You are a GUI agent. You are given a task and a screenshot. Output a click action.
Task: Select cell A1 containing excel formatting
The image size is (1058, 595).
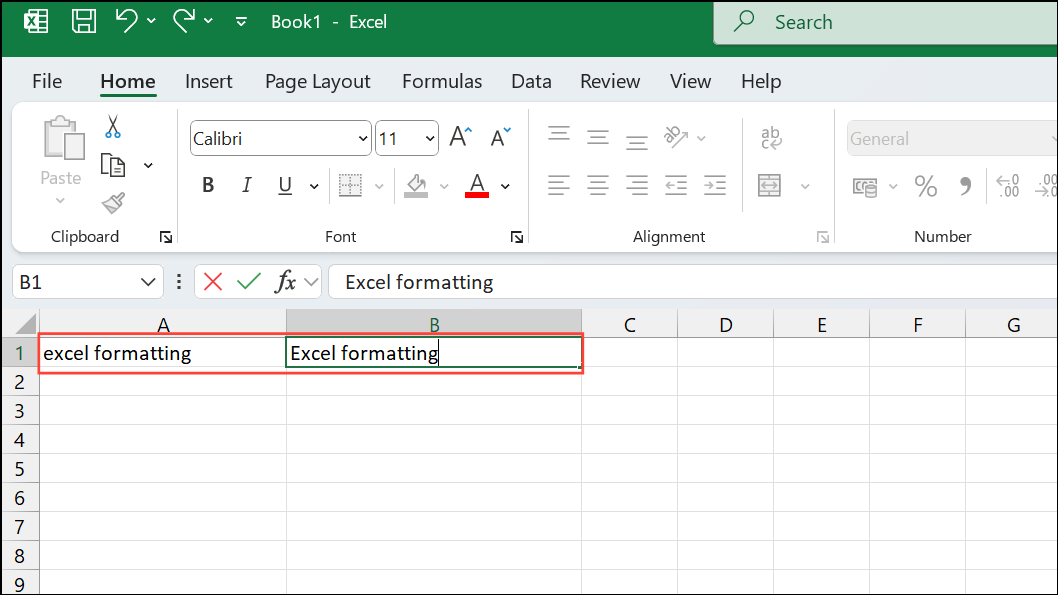pos(162,353)
